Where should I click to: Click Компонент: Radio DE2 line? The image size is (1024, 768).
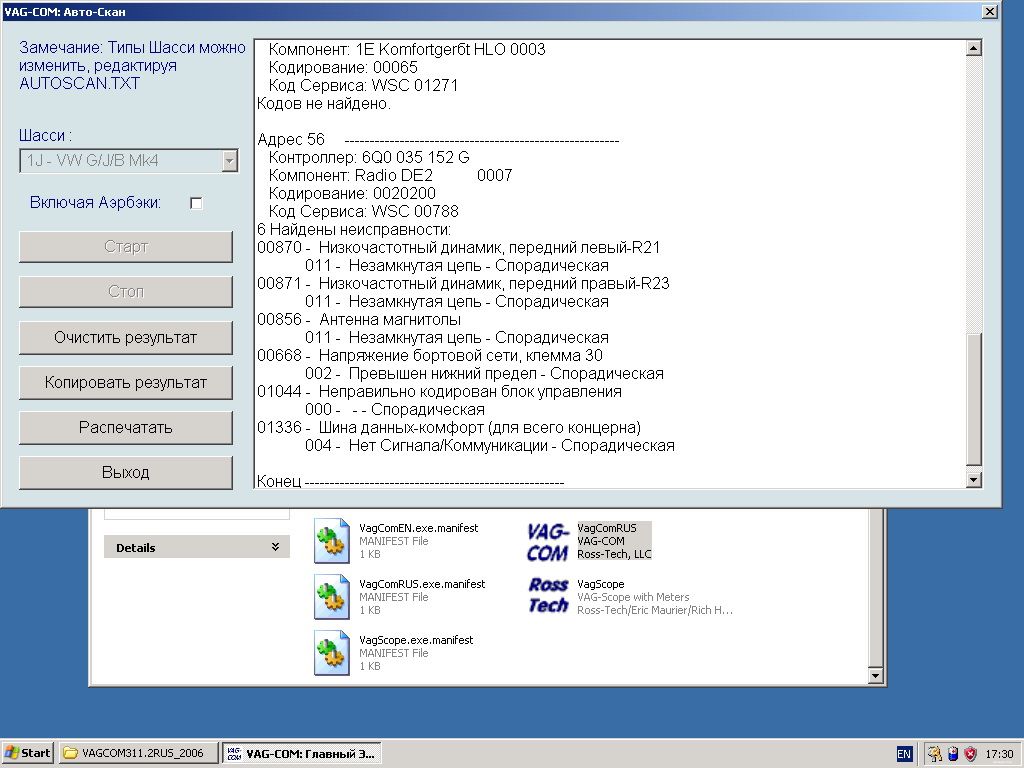tap(391, 175)
